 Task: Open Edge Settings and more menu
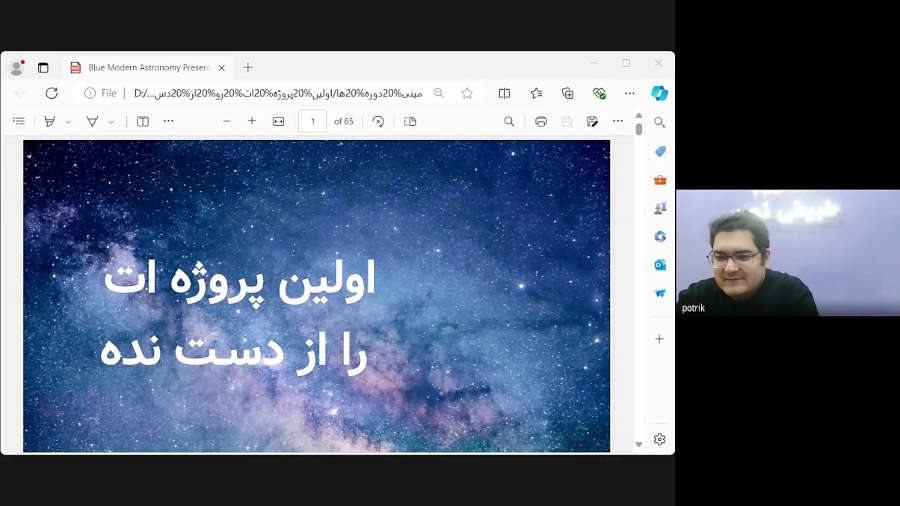pos(630,93)
